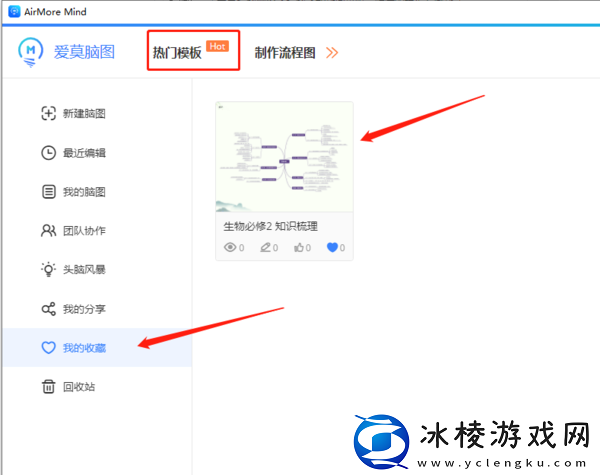Click the 爱莫脑图 brand name text
This screenshot has height=475, width=600.
(x=84, y=52)
